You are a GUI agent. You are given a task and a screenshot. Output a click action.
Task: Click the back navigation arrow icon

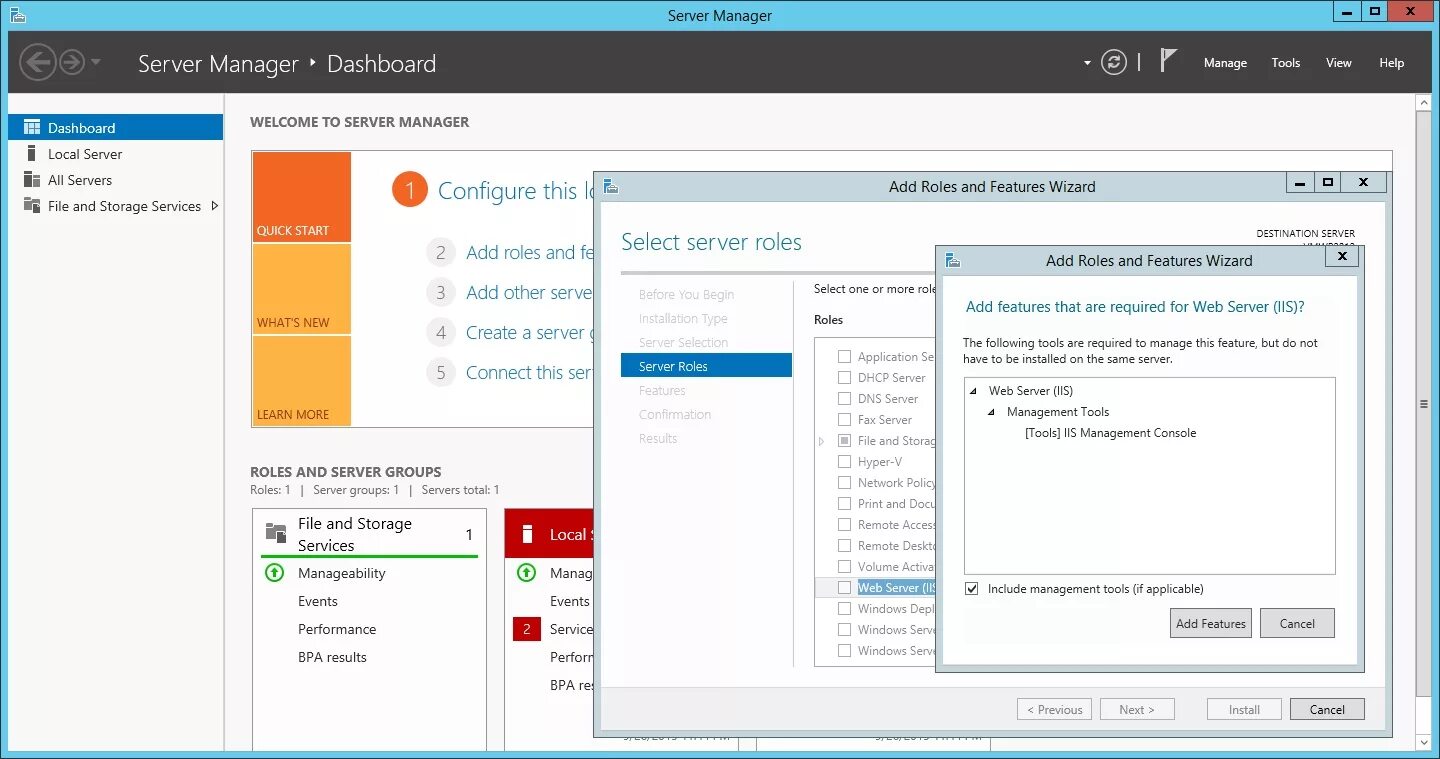pyautogui.click(x=37, y=63)
